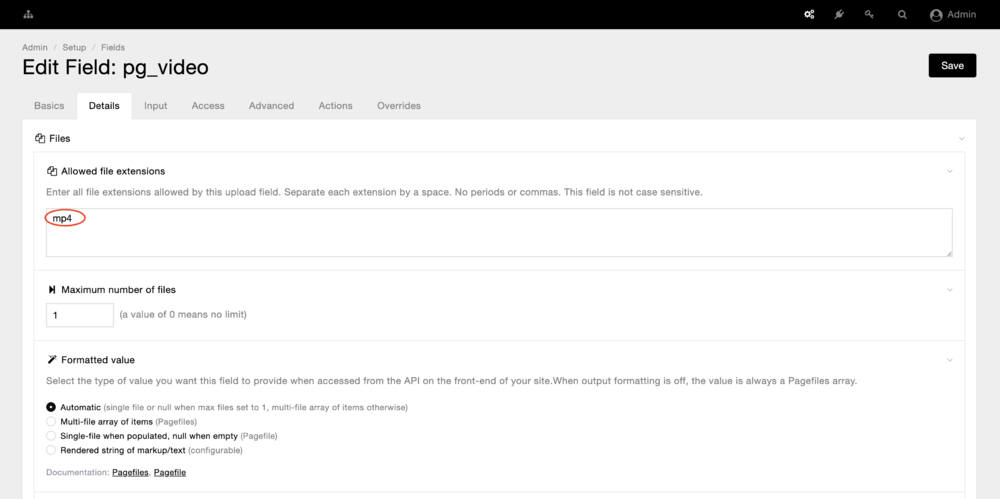Go to Fields in the breadcrumb

pos(112,47)
